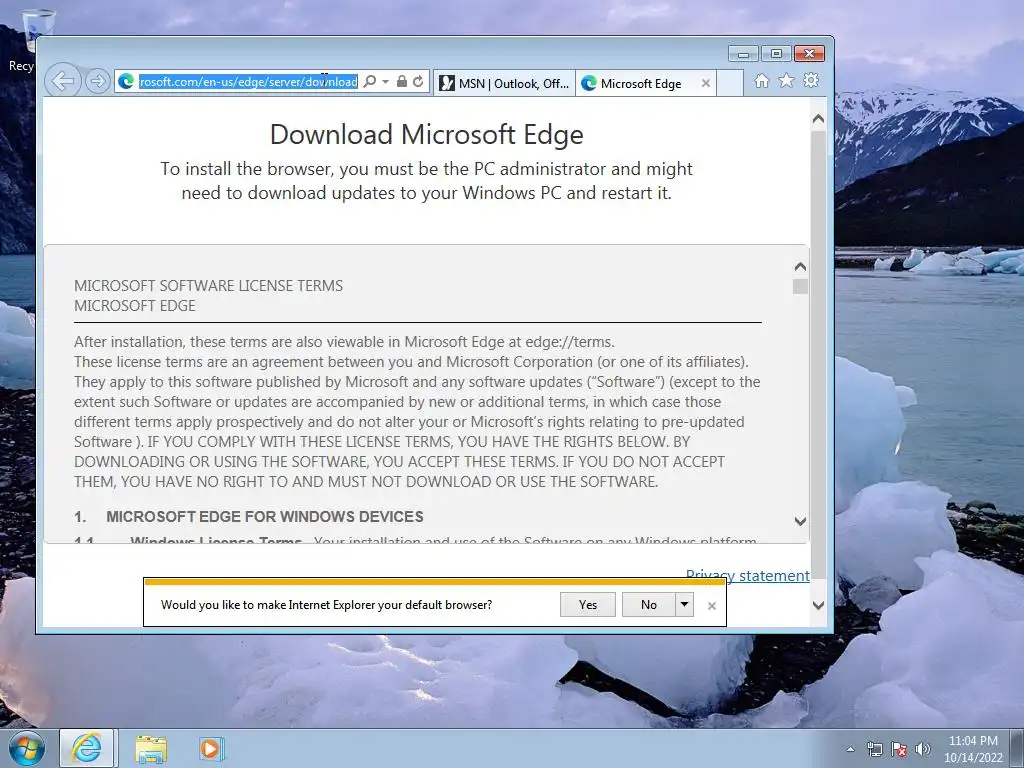Click '1. MICROSOFT EDGE FOR WINDOWS DEVICES' heading

249,517
